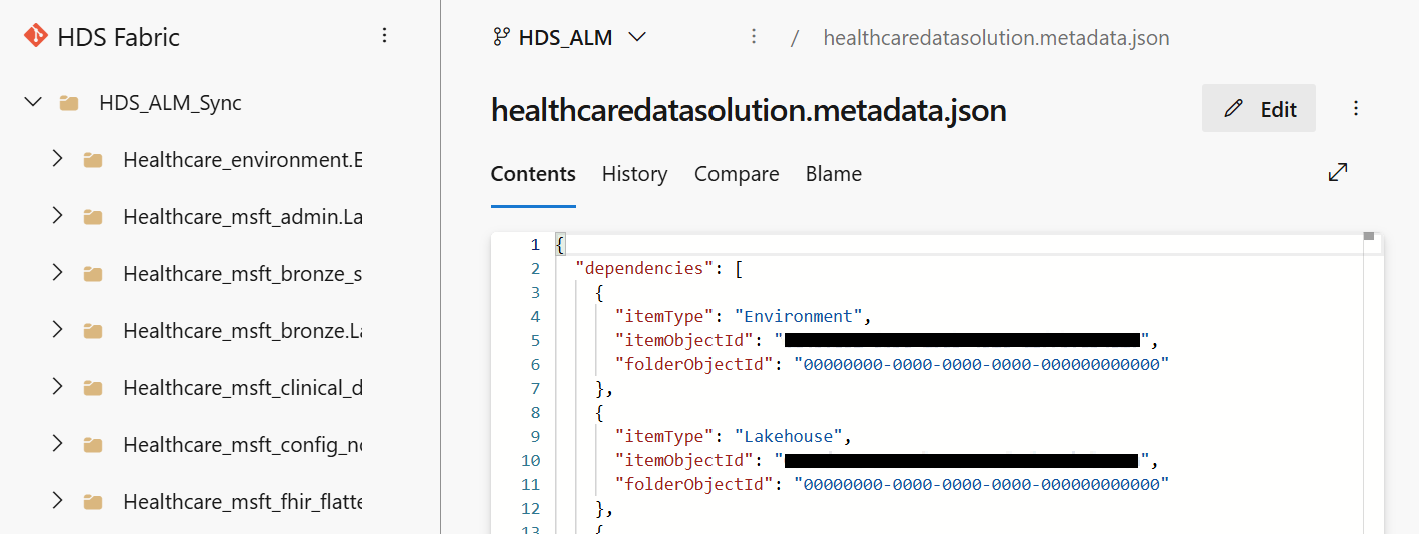Select Healthcare_msft_bronze_s folder name

[x=243, y=273]
